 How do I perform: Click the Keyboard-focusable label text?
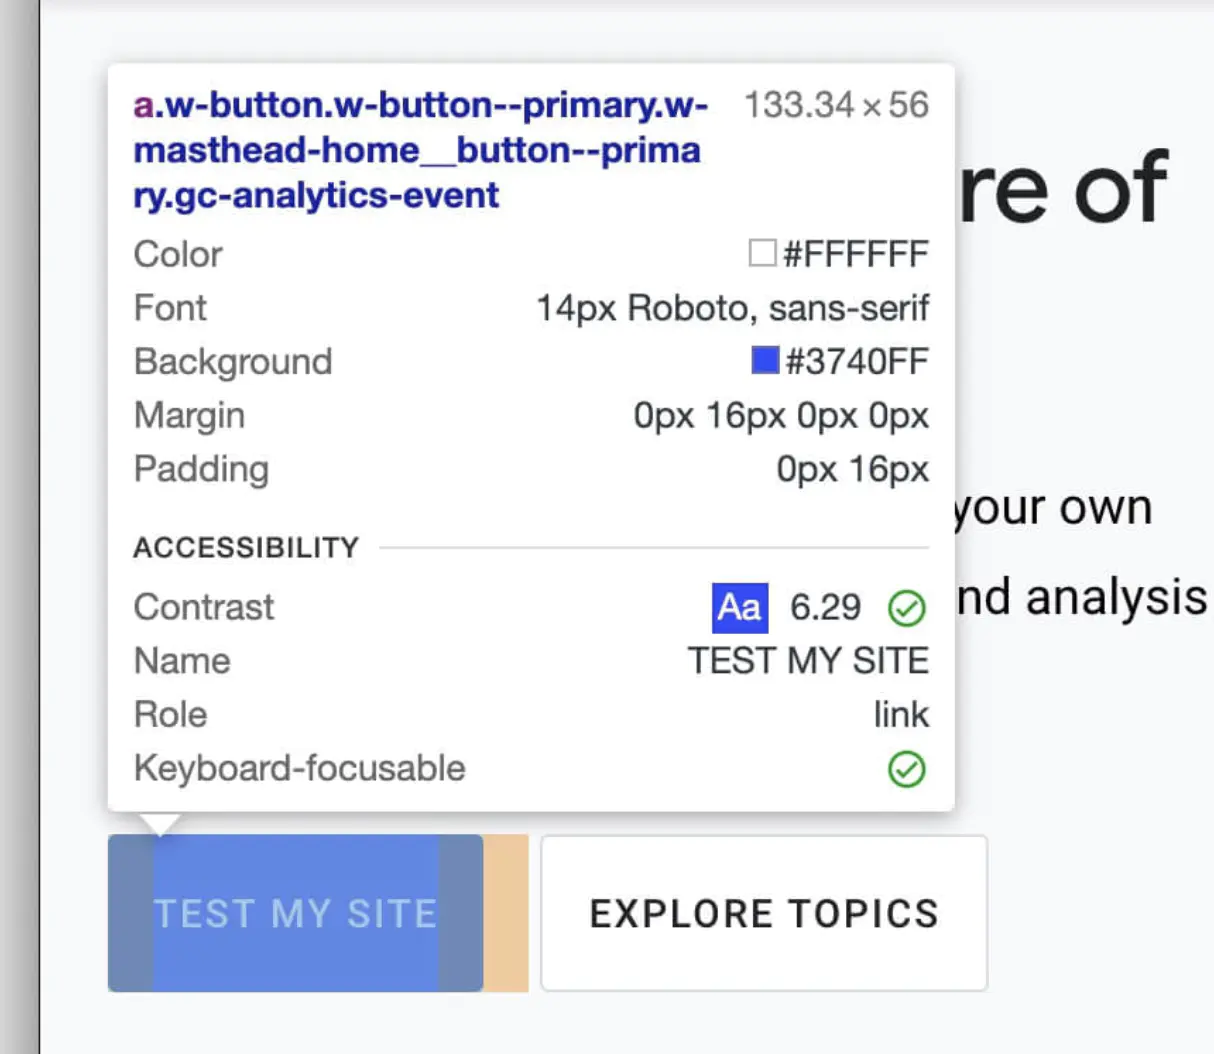point(299,768)
